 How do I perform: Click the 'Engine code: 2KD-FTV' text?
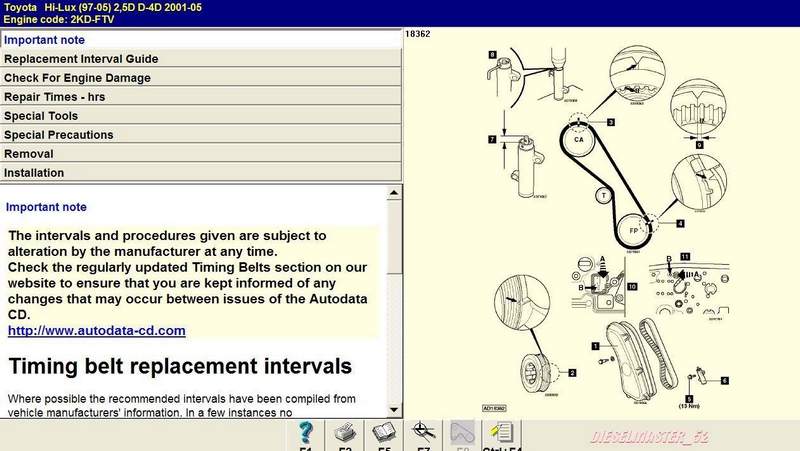(59, 19)
